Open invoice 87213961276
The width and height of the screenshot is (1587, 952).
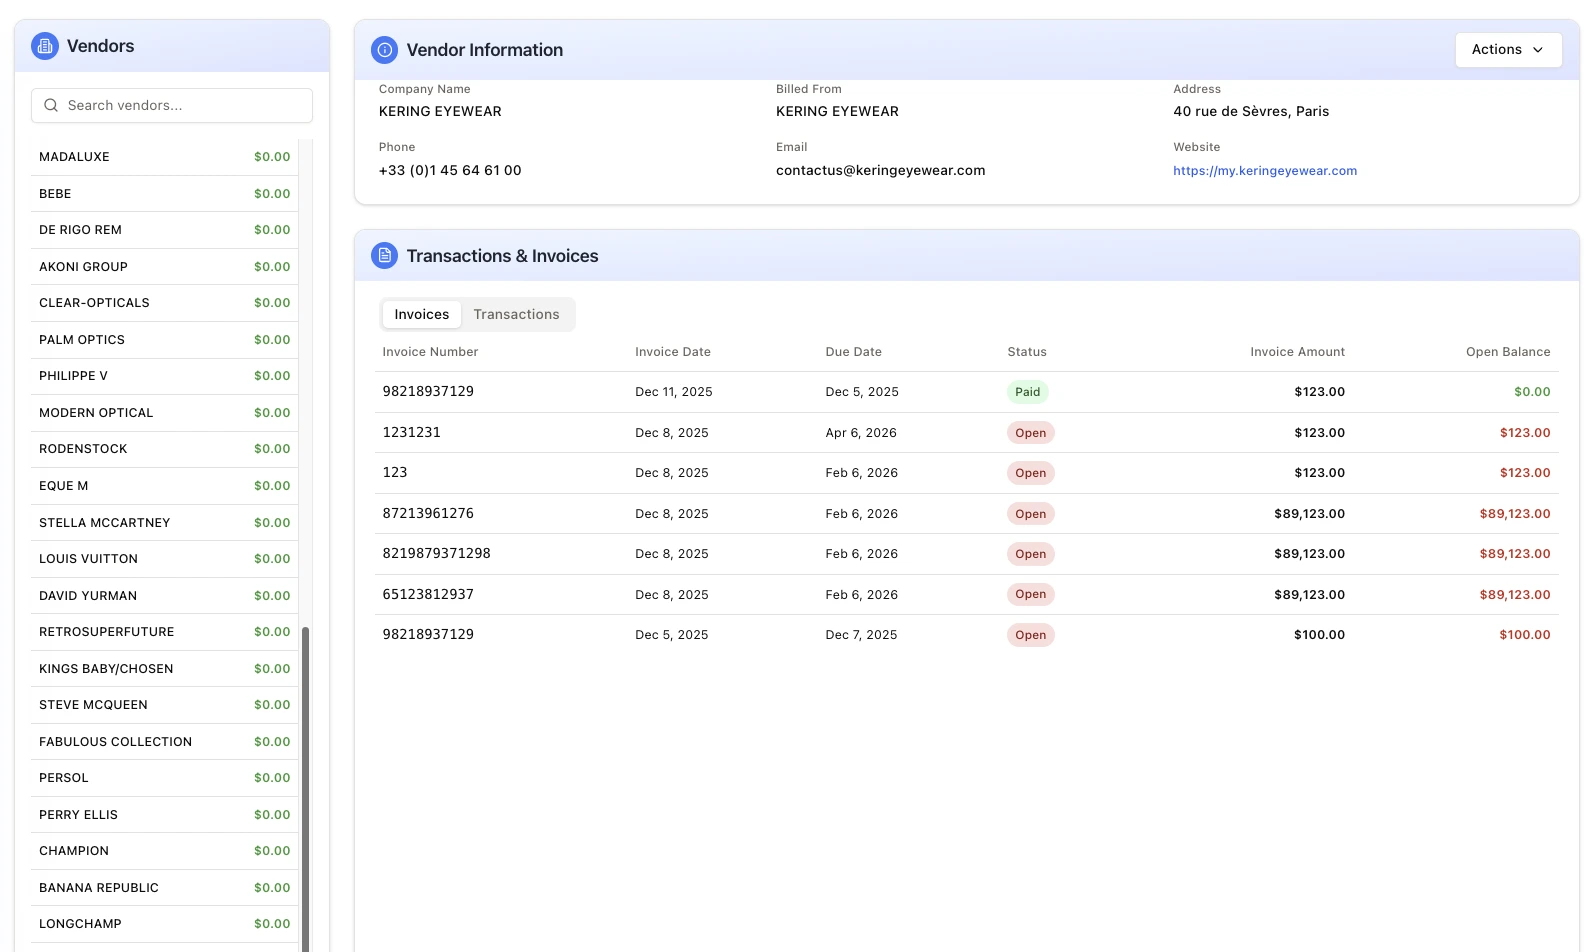pyautogui.click(x=967, y=514)
